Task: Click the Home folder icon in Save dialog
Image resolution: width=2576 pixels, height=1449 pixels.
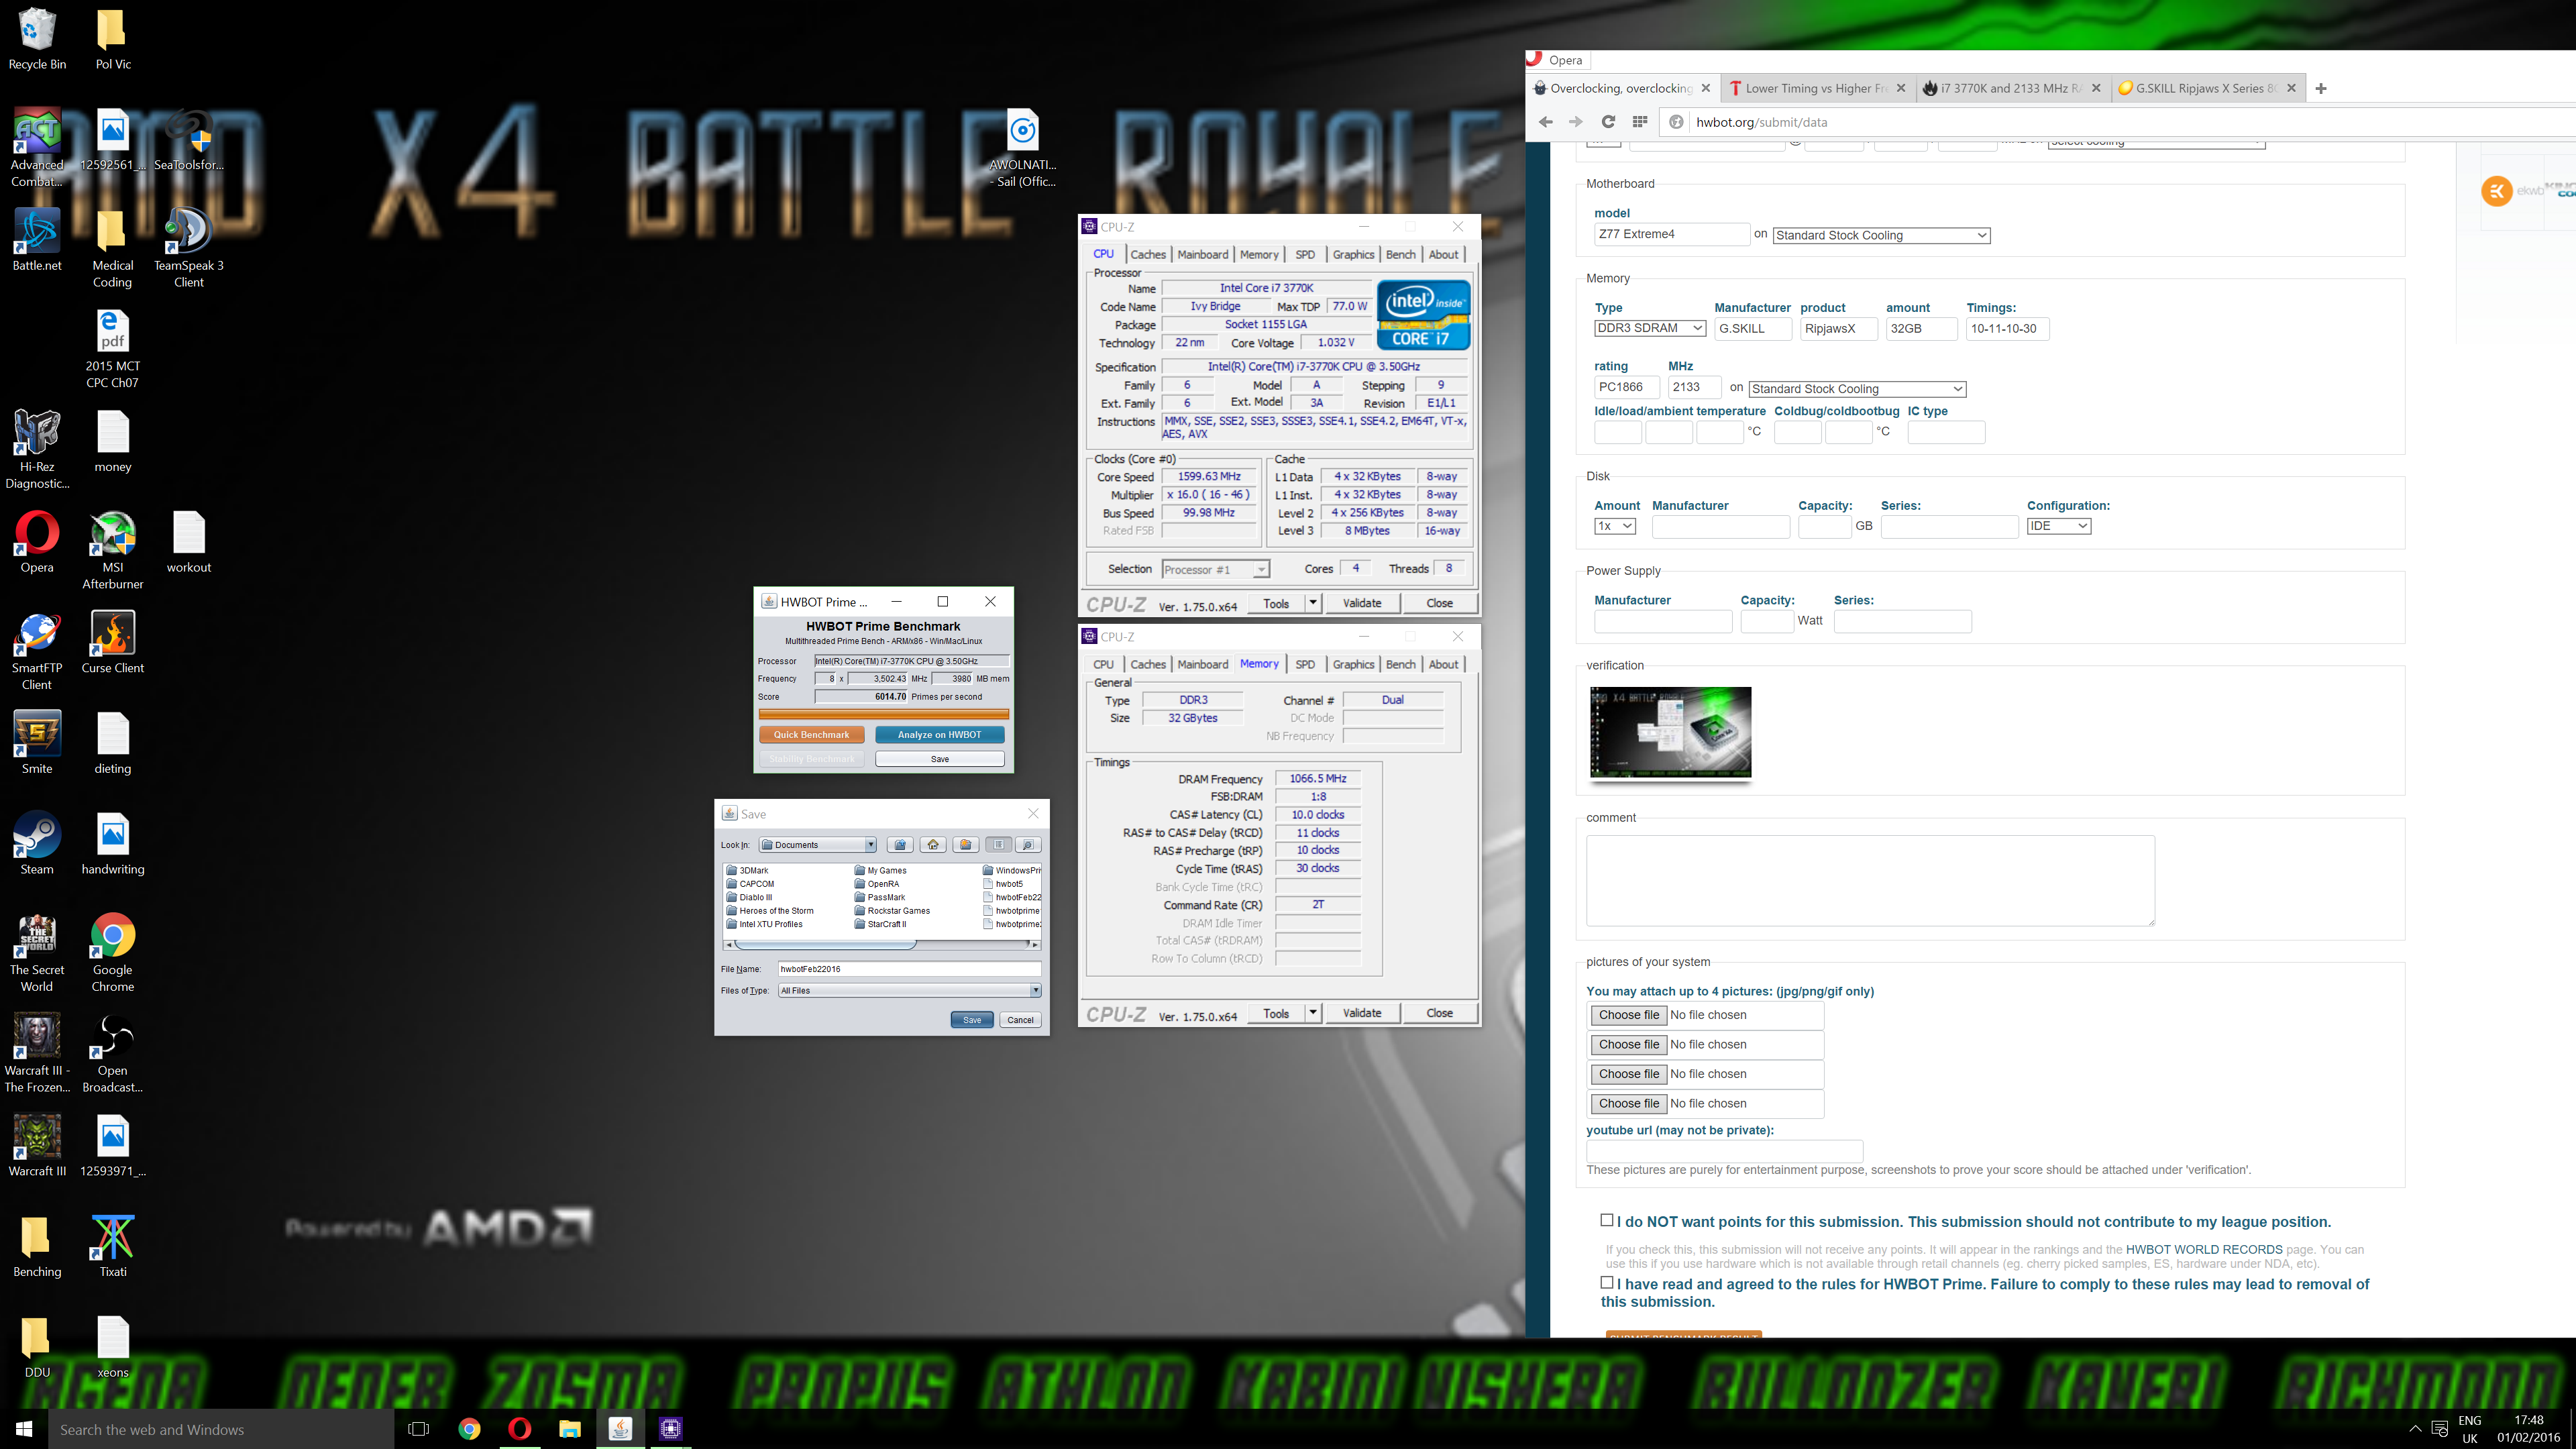Action: [x=933, y=845]
